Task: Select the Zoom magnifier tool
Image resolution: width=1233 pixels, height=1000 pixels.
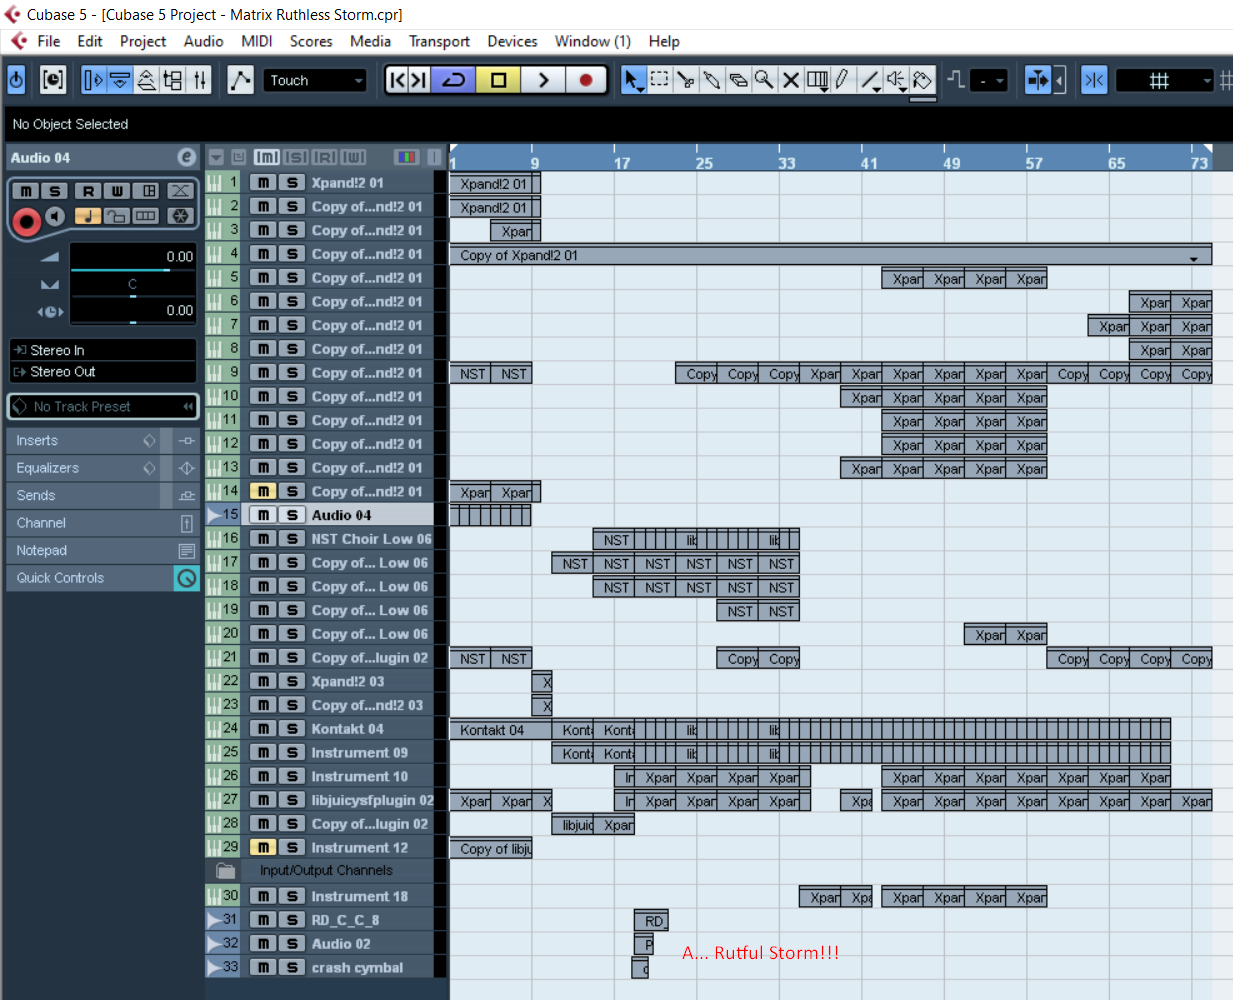Action: pos(764,80)
